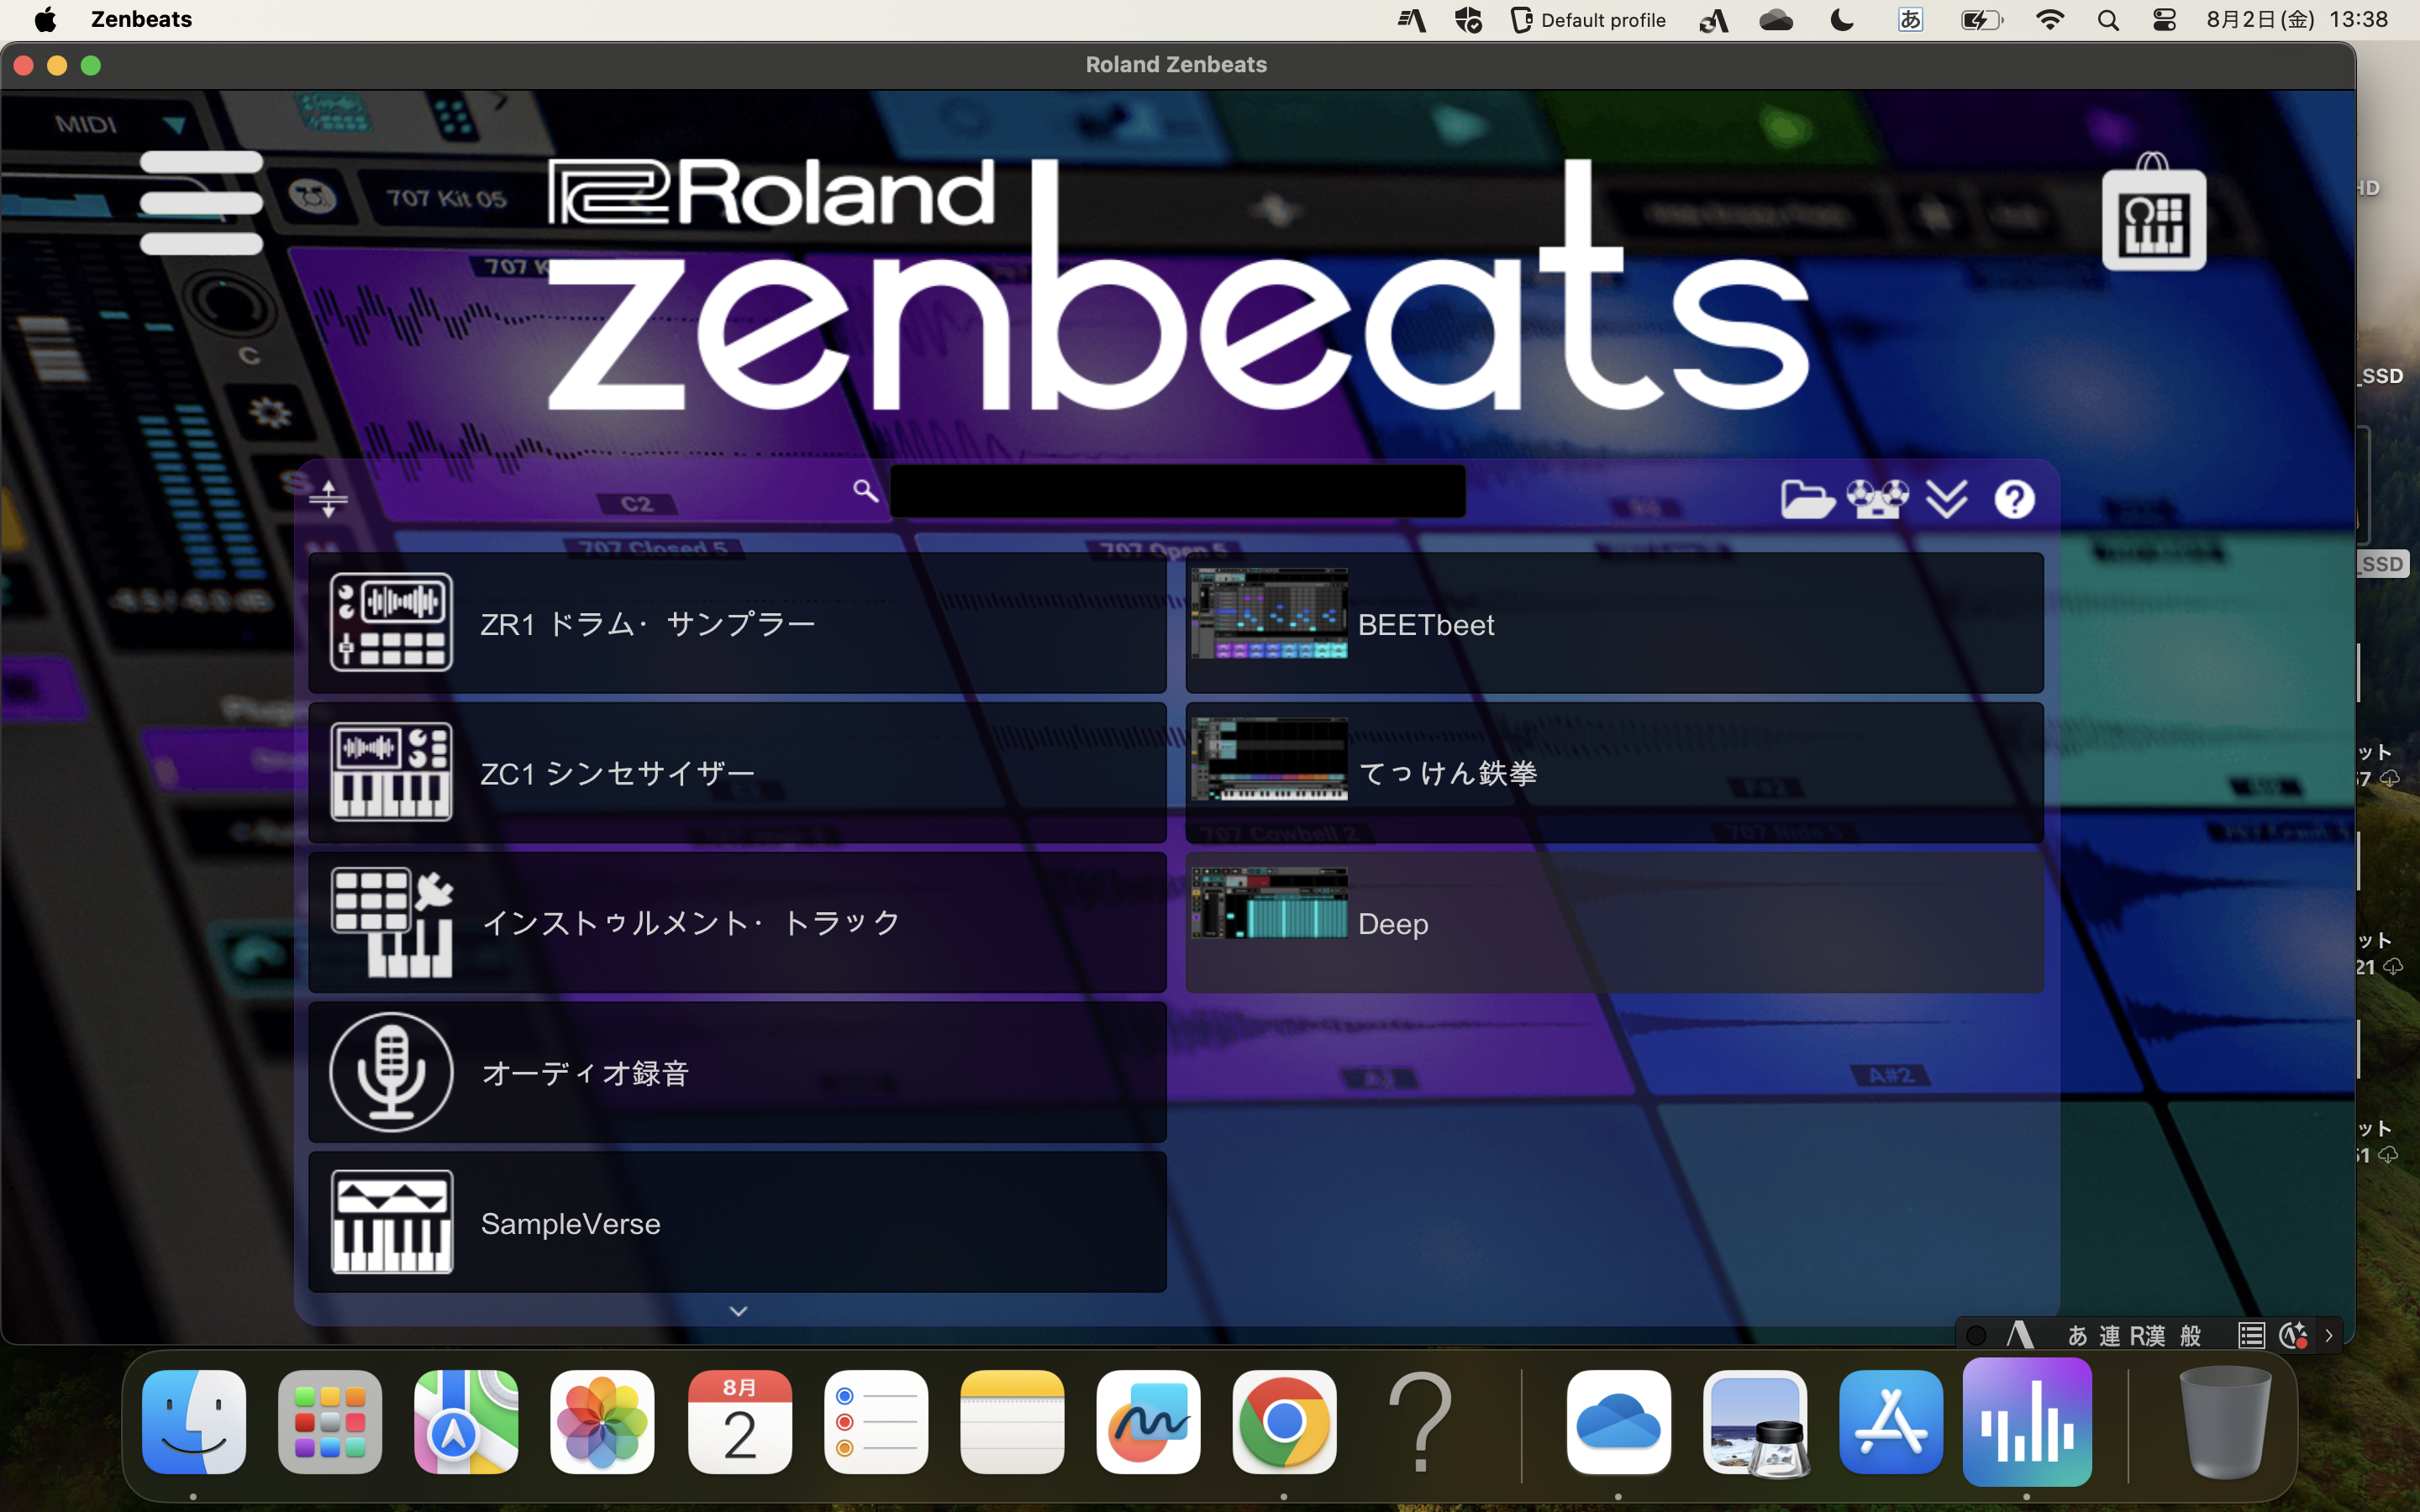
Task: Select 般 mode in IME palette
Action: point(2190,1335)
